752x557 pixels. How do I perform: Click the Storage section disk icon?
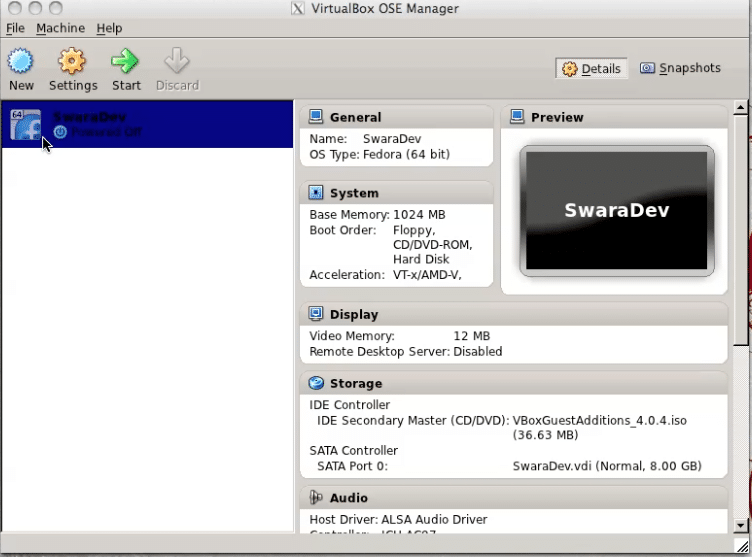(316, 383)
